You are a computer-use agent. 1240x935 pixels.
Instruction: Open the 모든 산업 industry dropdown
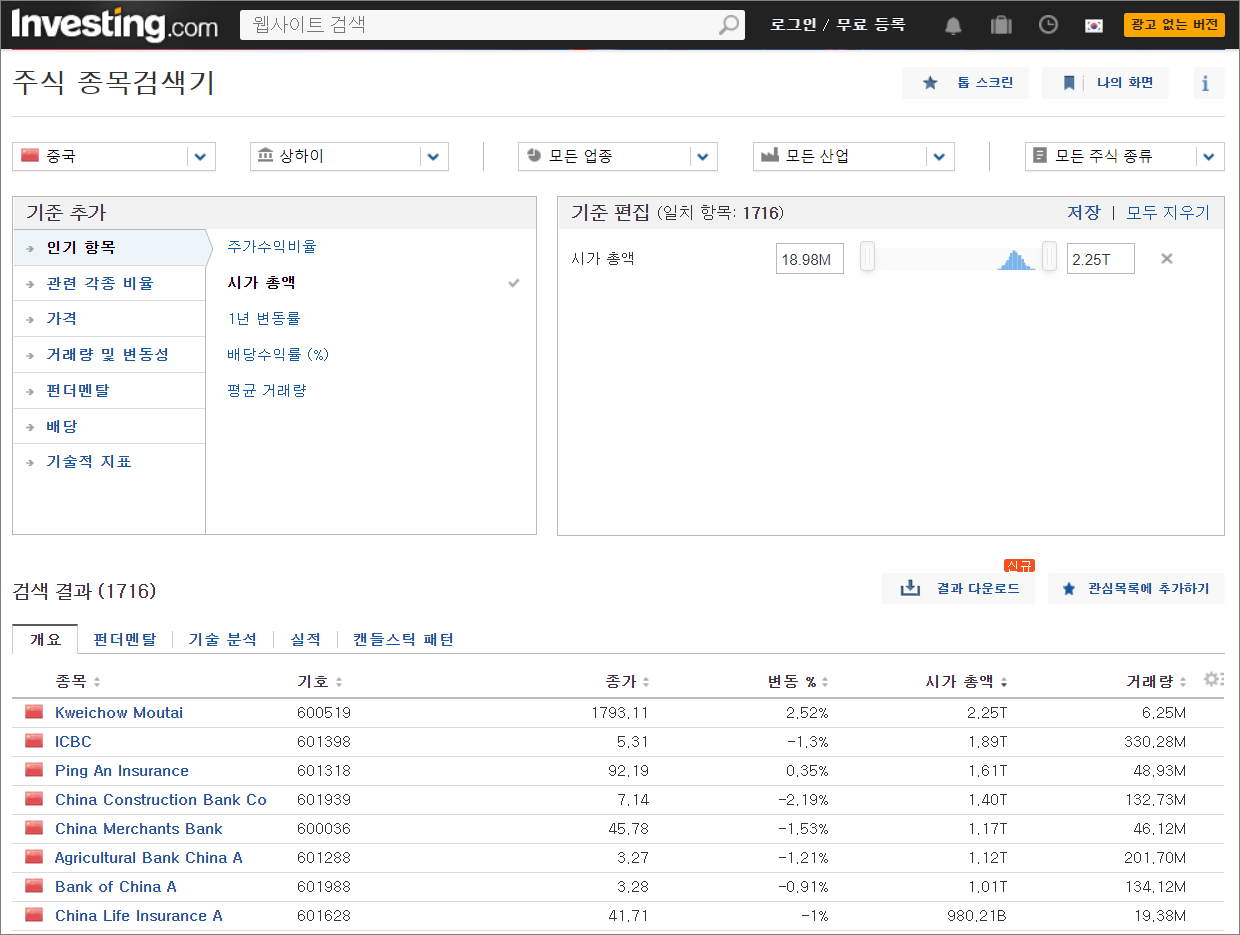(854, 157)
